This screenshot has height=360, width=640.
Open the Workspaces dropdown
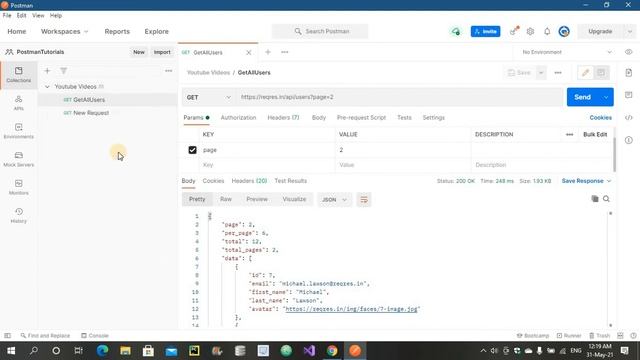coord(64,31)
